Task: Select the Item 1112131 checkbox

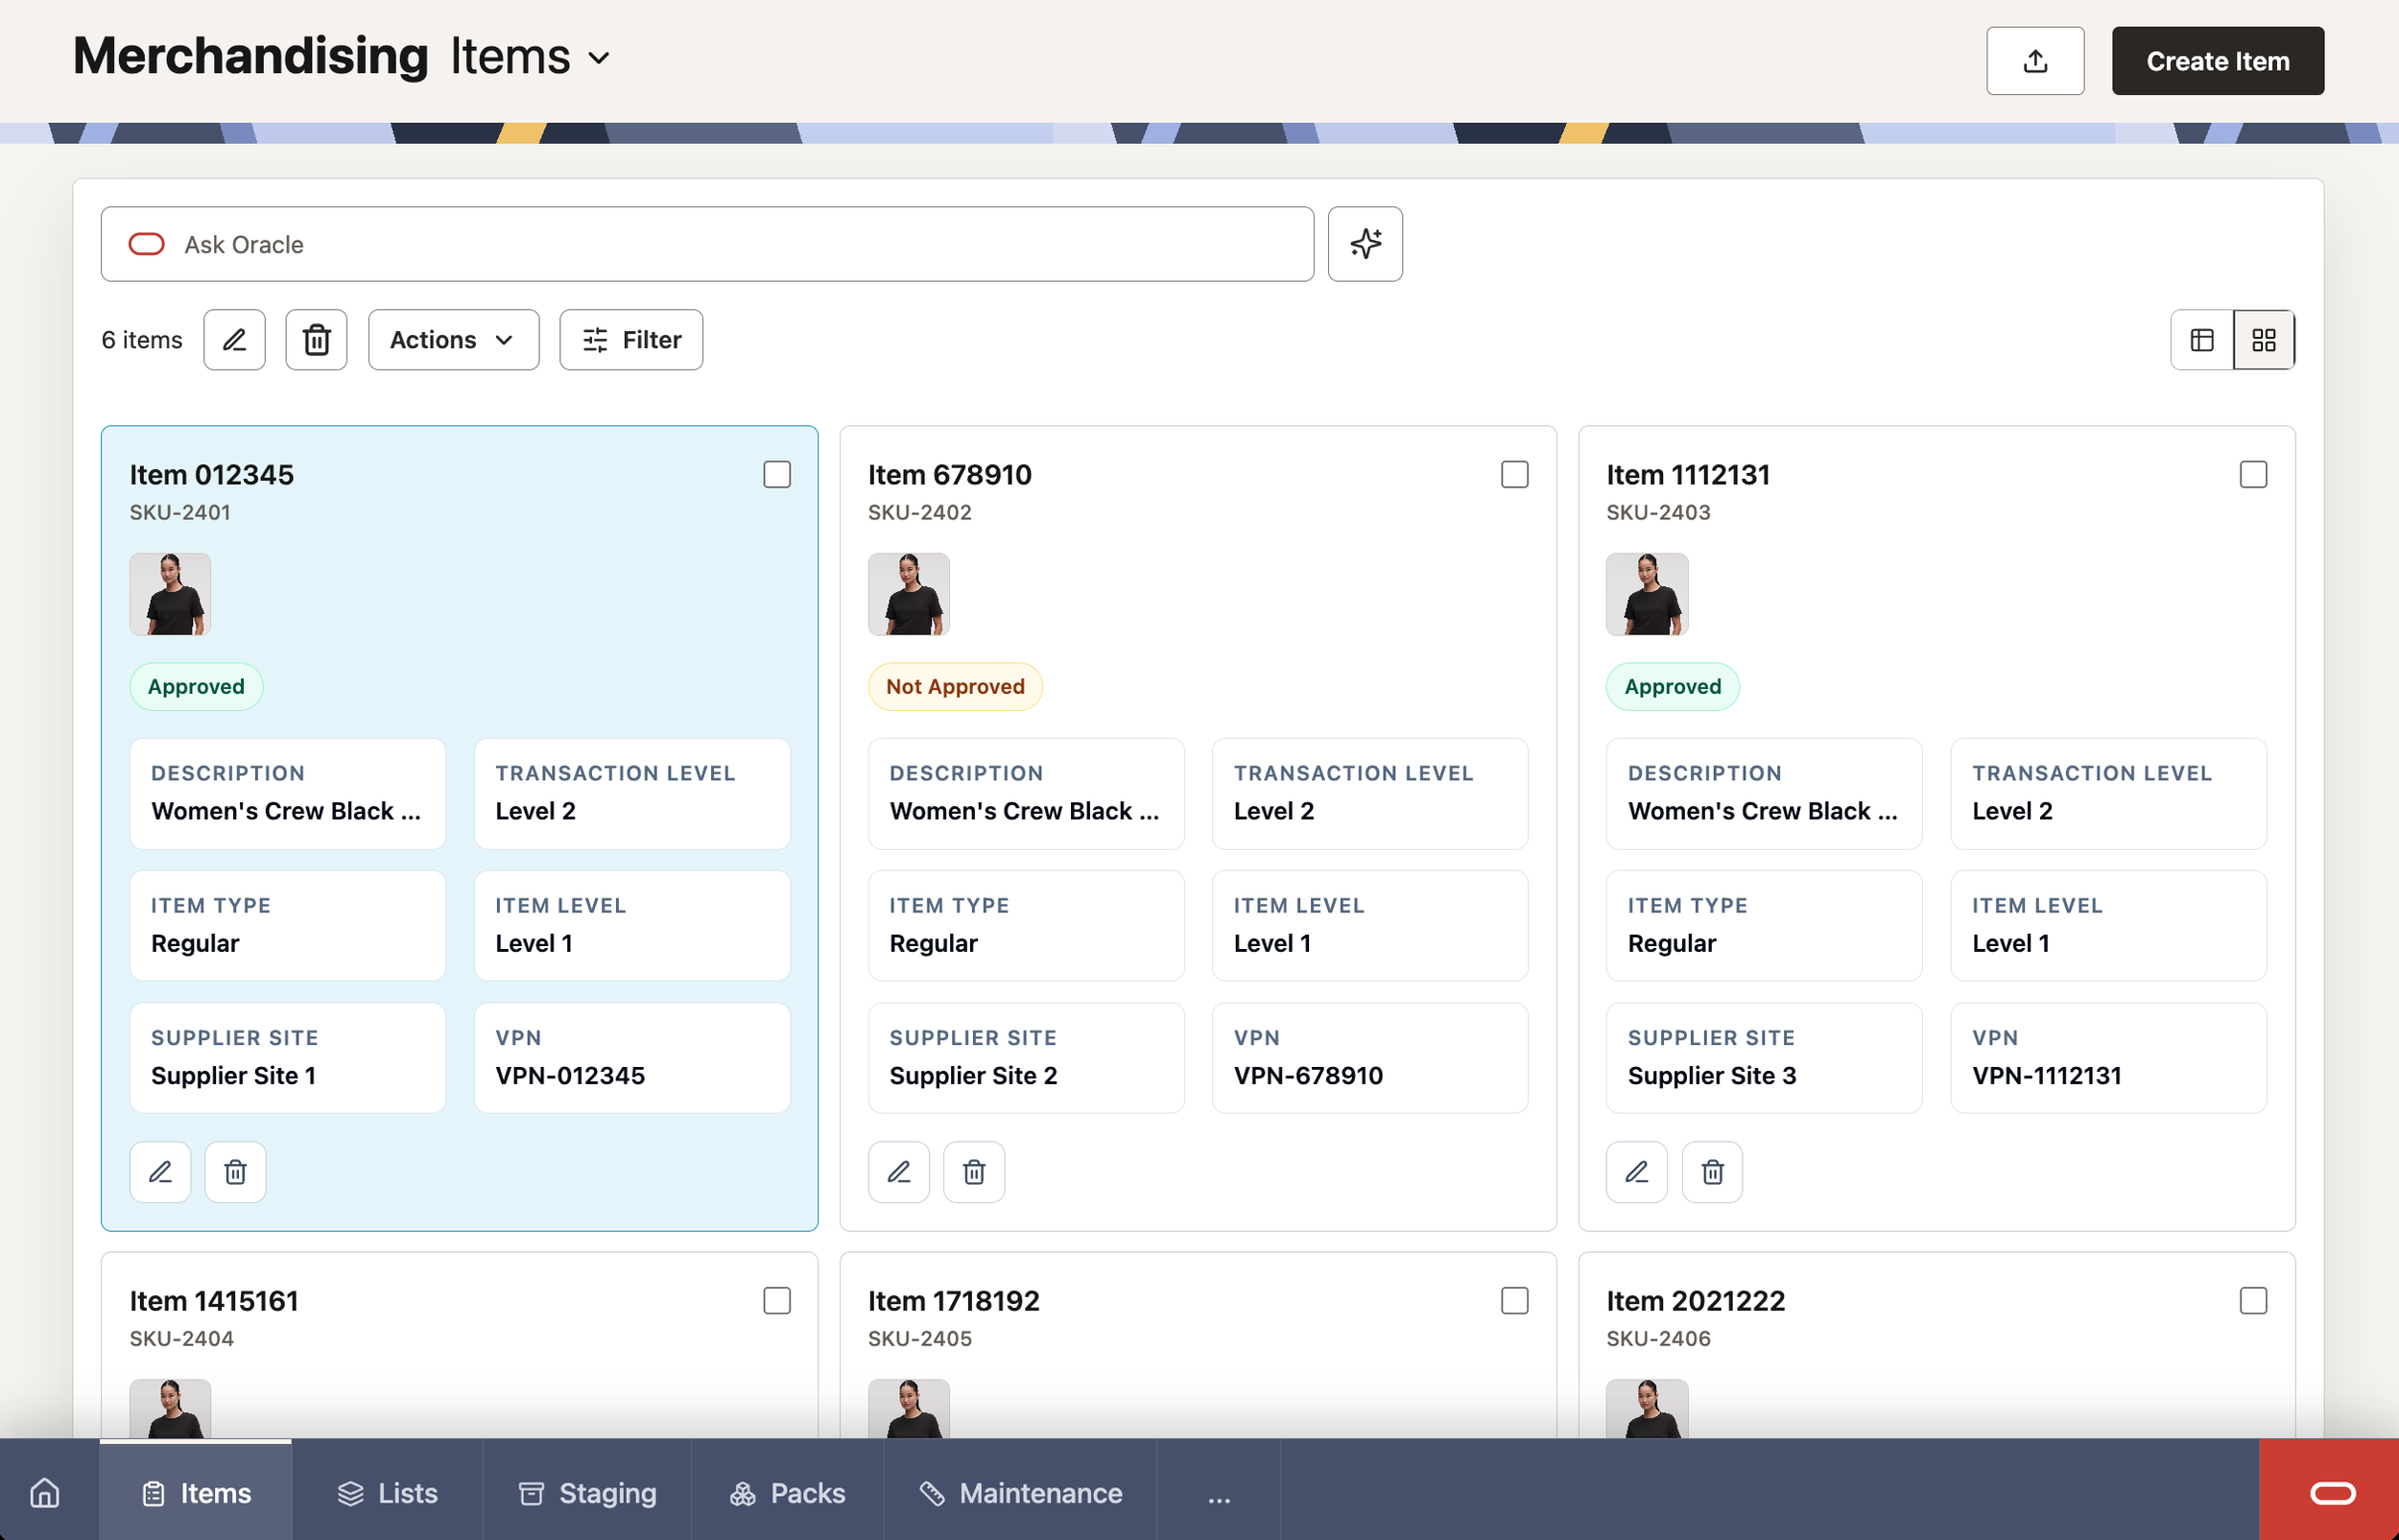Action: [2252, 474]
